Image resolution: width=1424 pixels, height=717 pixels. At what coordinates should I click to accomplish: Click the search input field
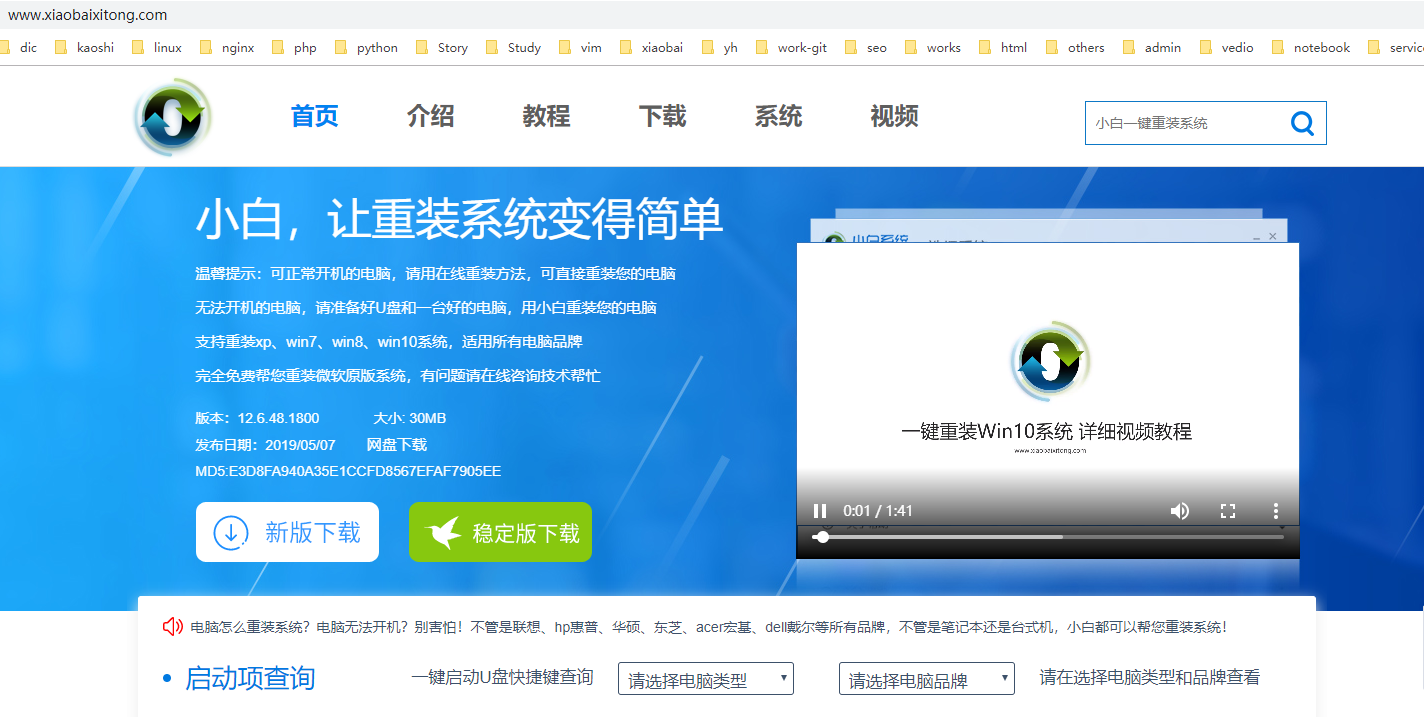[x=1170, y=122]
